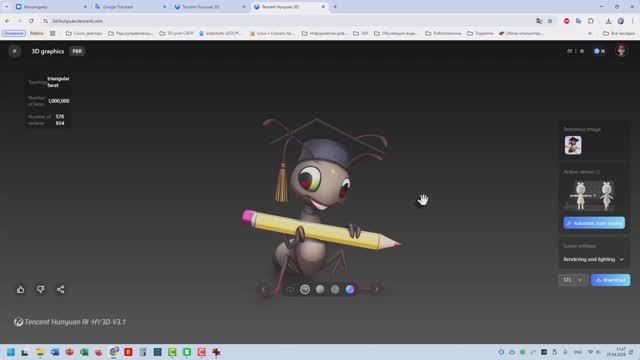Open the Работа bookmark
Image resolution: width=640 pixels, height=360 pixels.
pyautogui.click(x=36, y=33)
